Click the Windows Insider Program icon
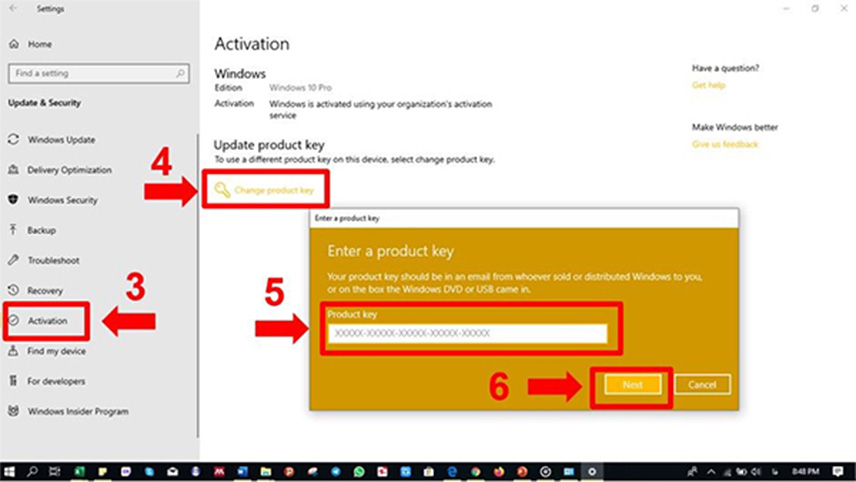This screenshot has height=482, width=856. point(14,410)
